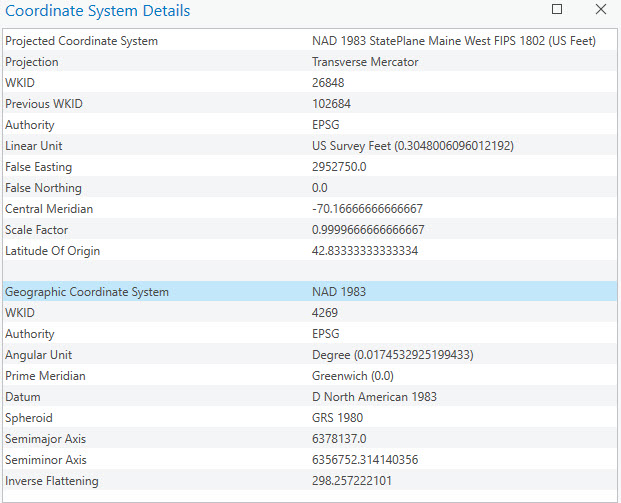Click the Transverse Mercator projection value
Image resolution: width=621 pixels, height=503 pixels.
(365, 62)
